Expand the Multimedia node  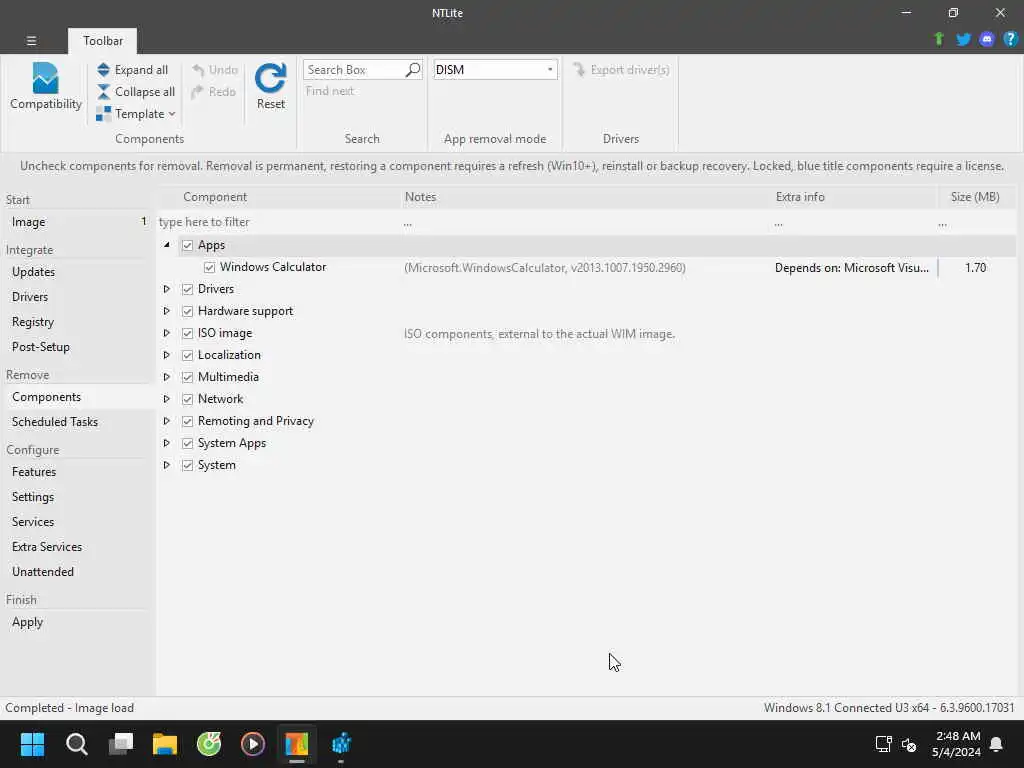167,377
